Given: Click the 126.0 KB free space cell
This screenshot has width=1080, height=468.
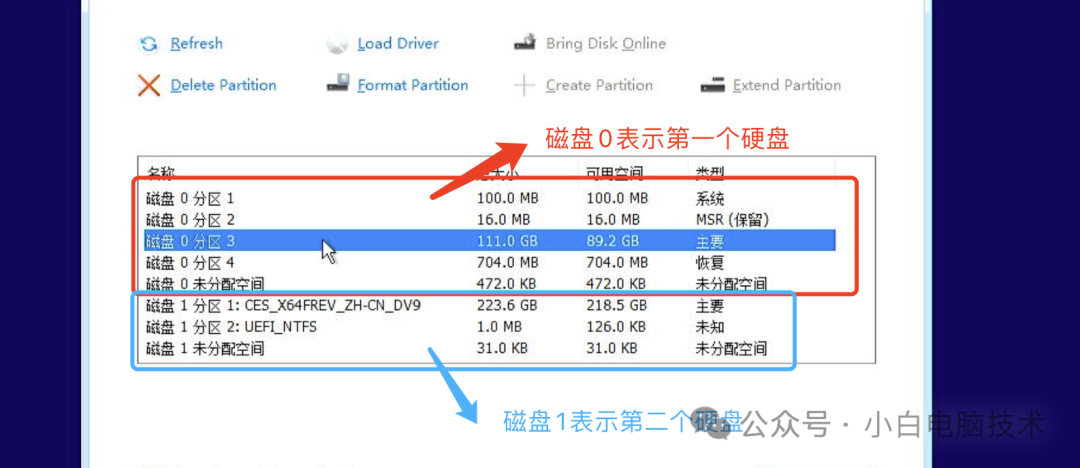Looking at the screenshot, I should [x=616, y=327].
